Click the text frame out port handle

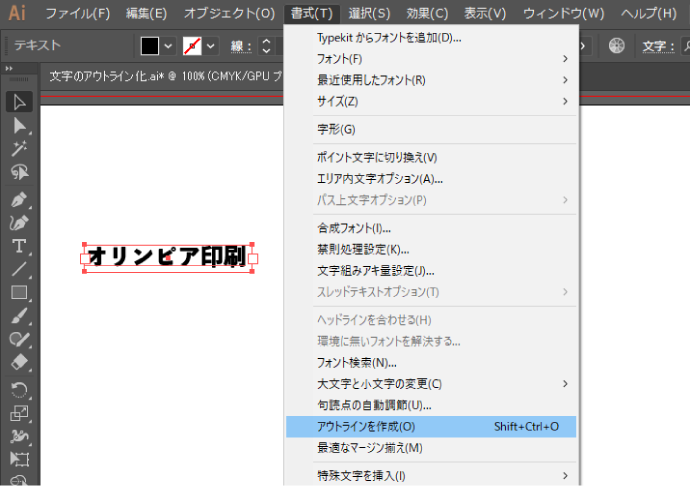[253, 258]
